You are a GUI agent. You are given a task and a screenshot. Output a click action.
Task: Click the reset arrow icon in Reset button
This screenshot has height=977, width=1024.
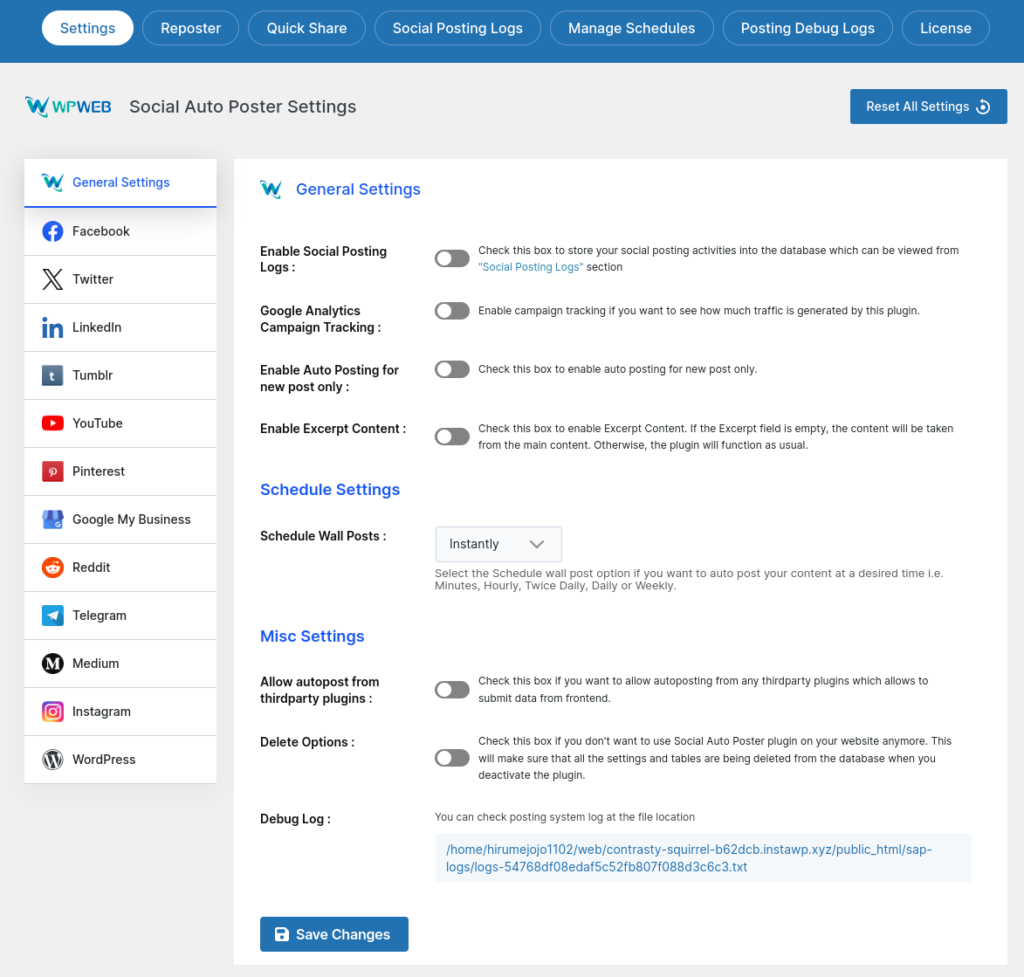coord(983,106)
